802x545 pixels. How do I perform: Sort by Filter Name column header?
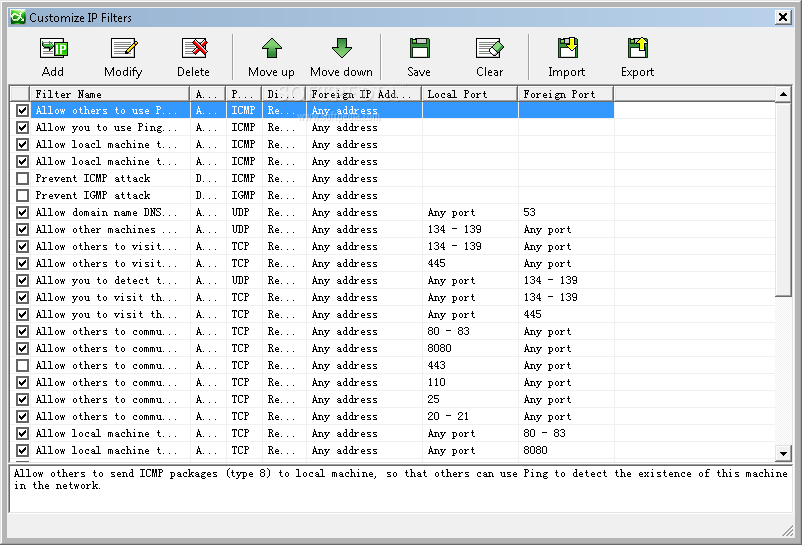click(x=109, y=94)
